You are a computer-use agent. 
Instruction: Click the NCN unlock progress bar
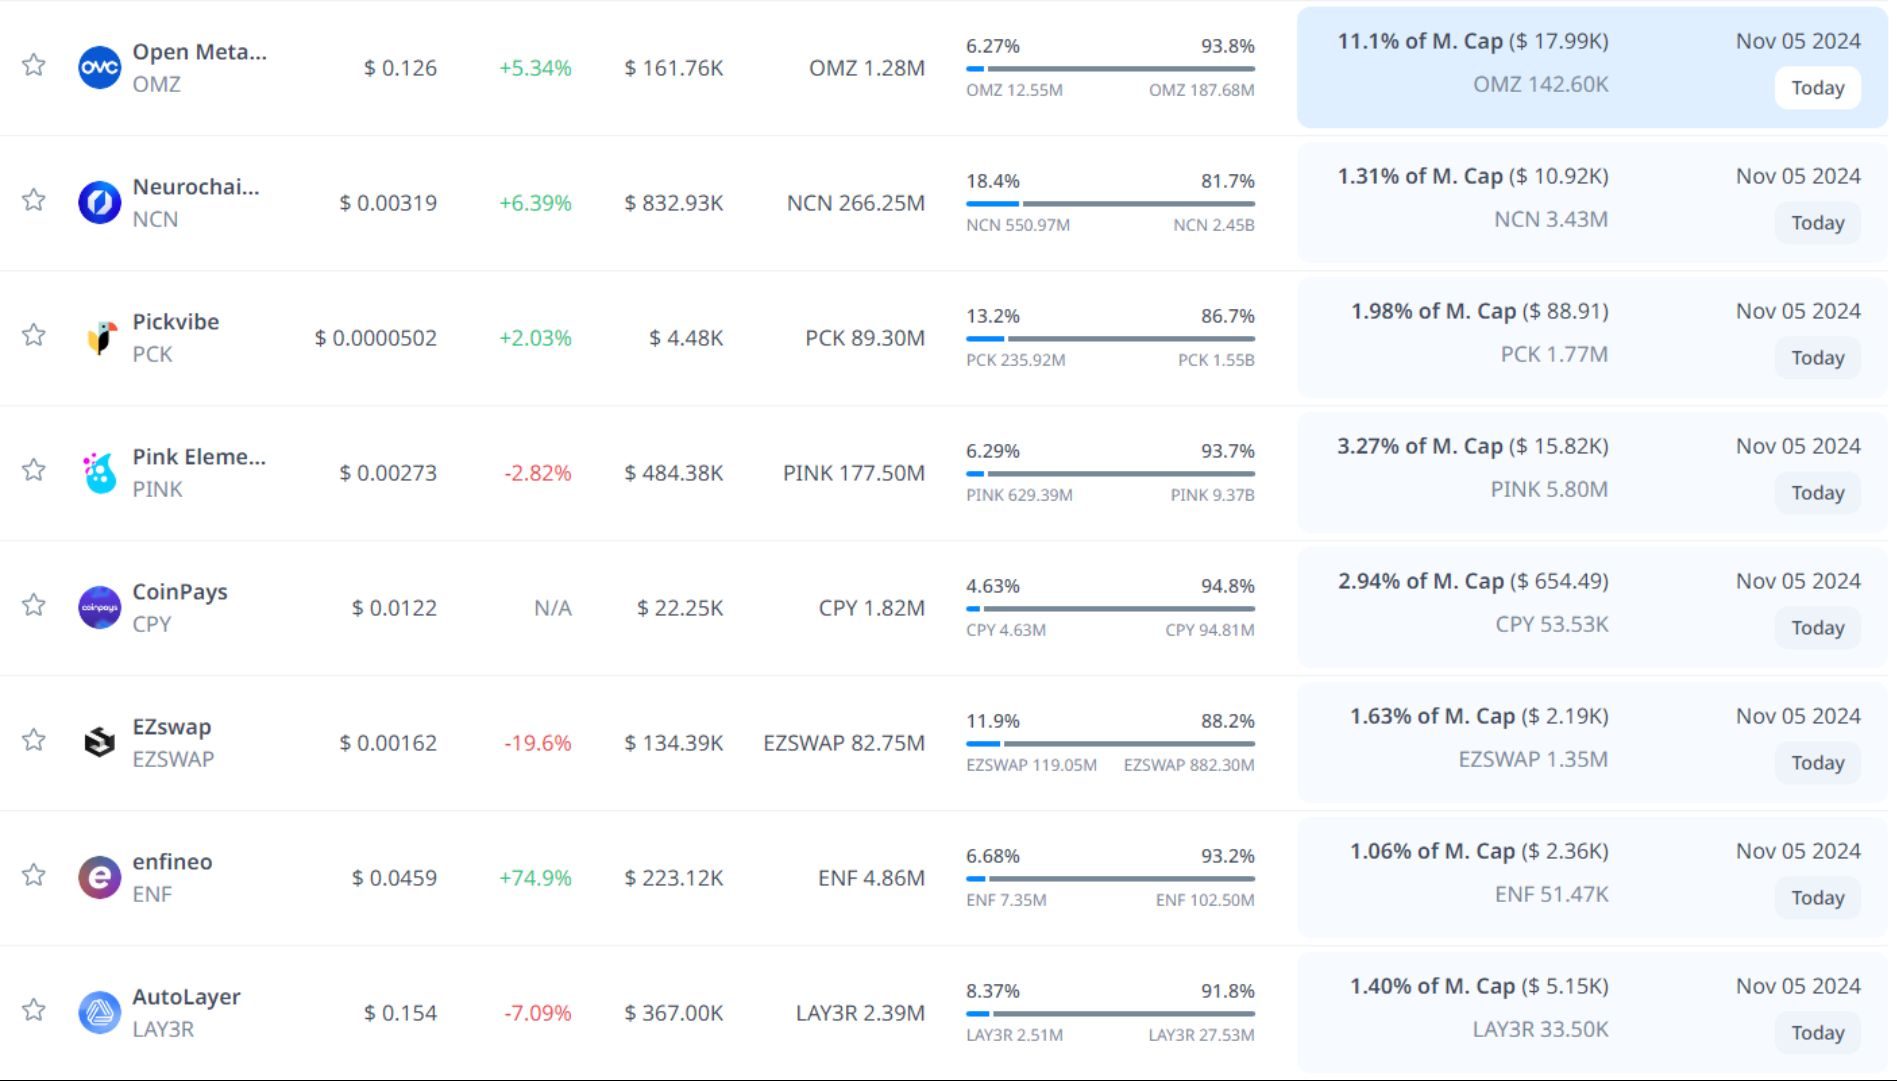(1110, 204)
